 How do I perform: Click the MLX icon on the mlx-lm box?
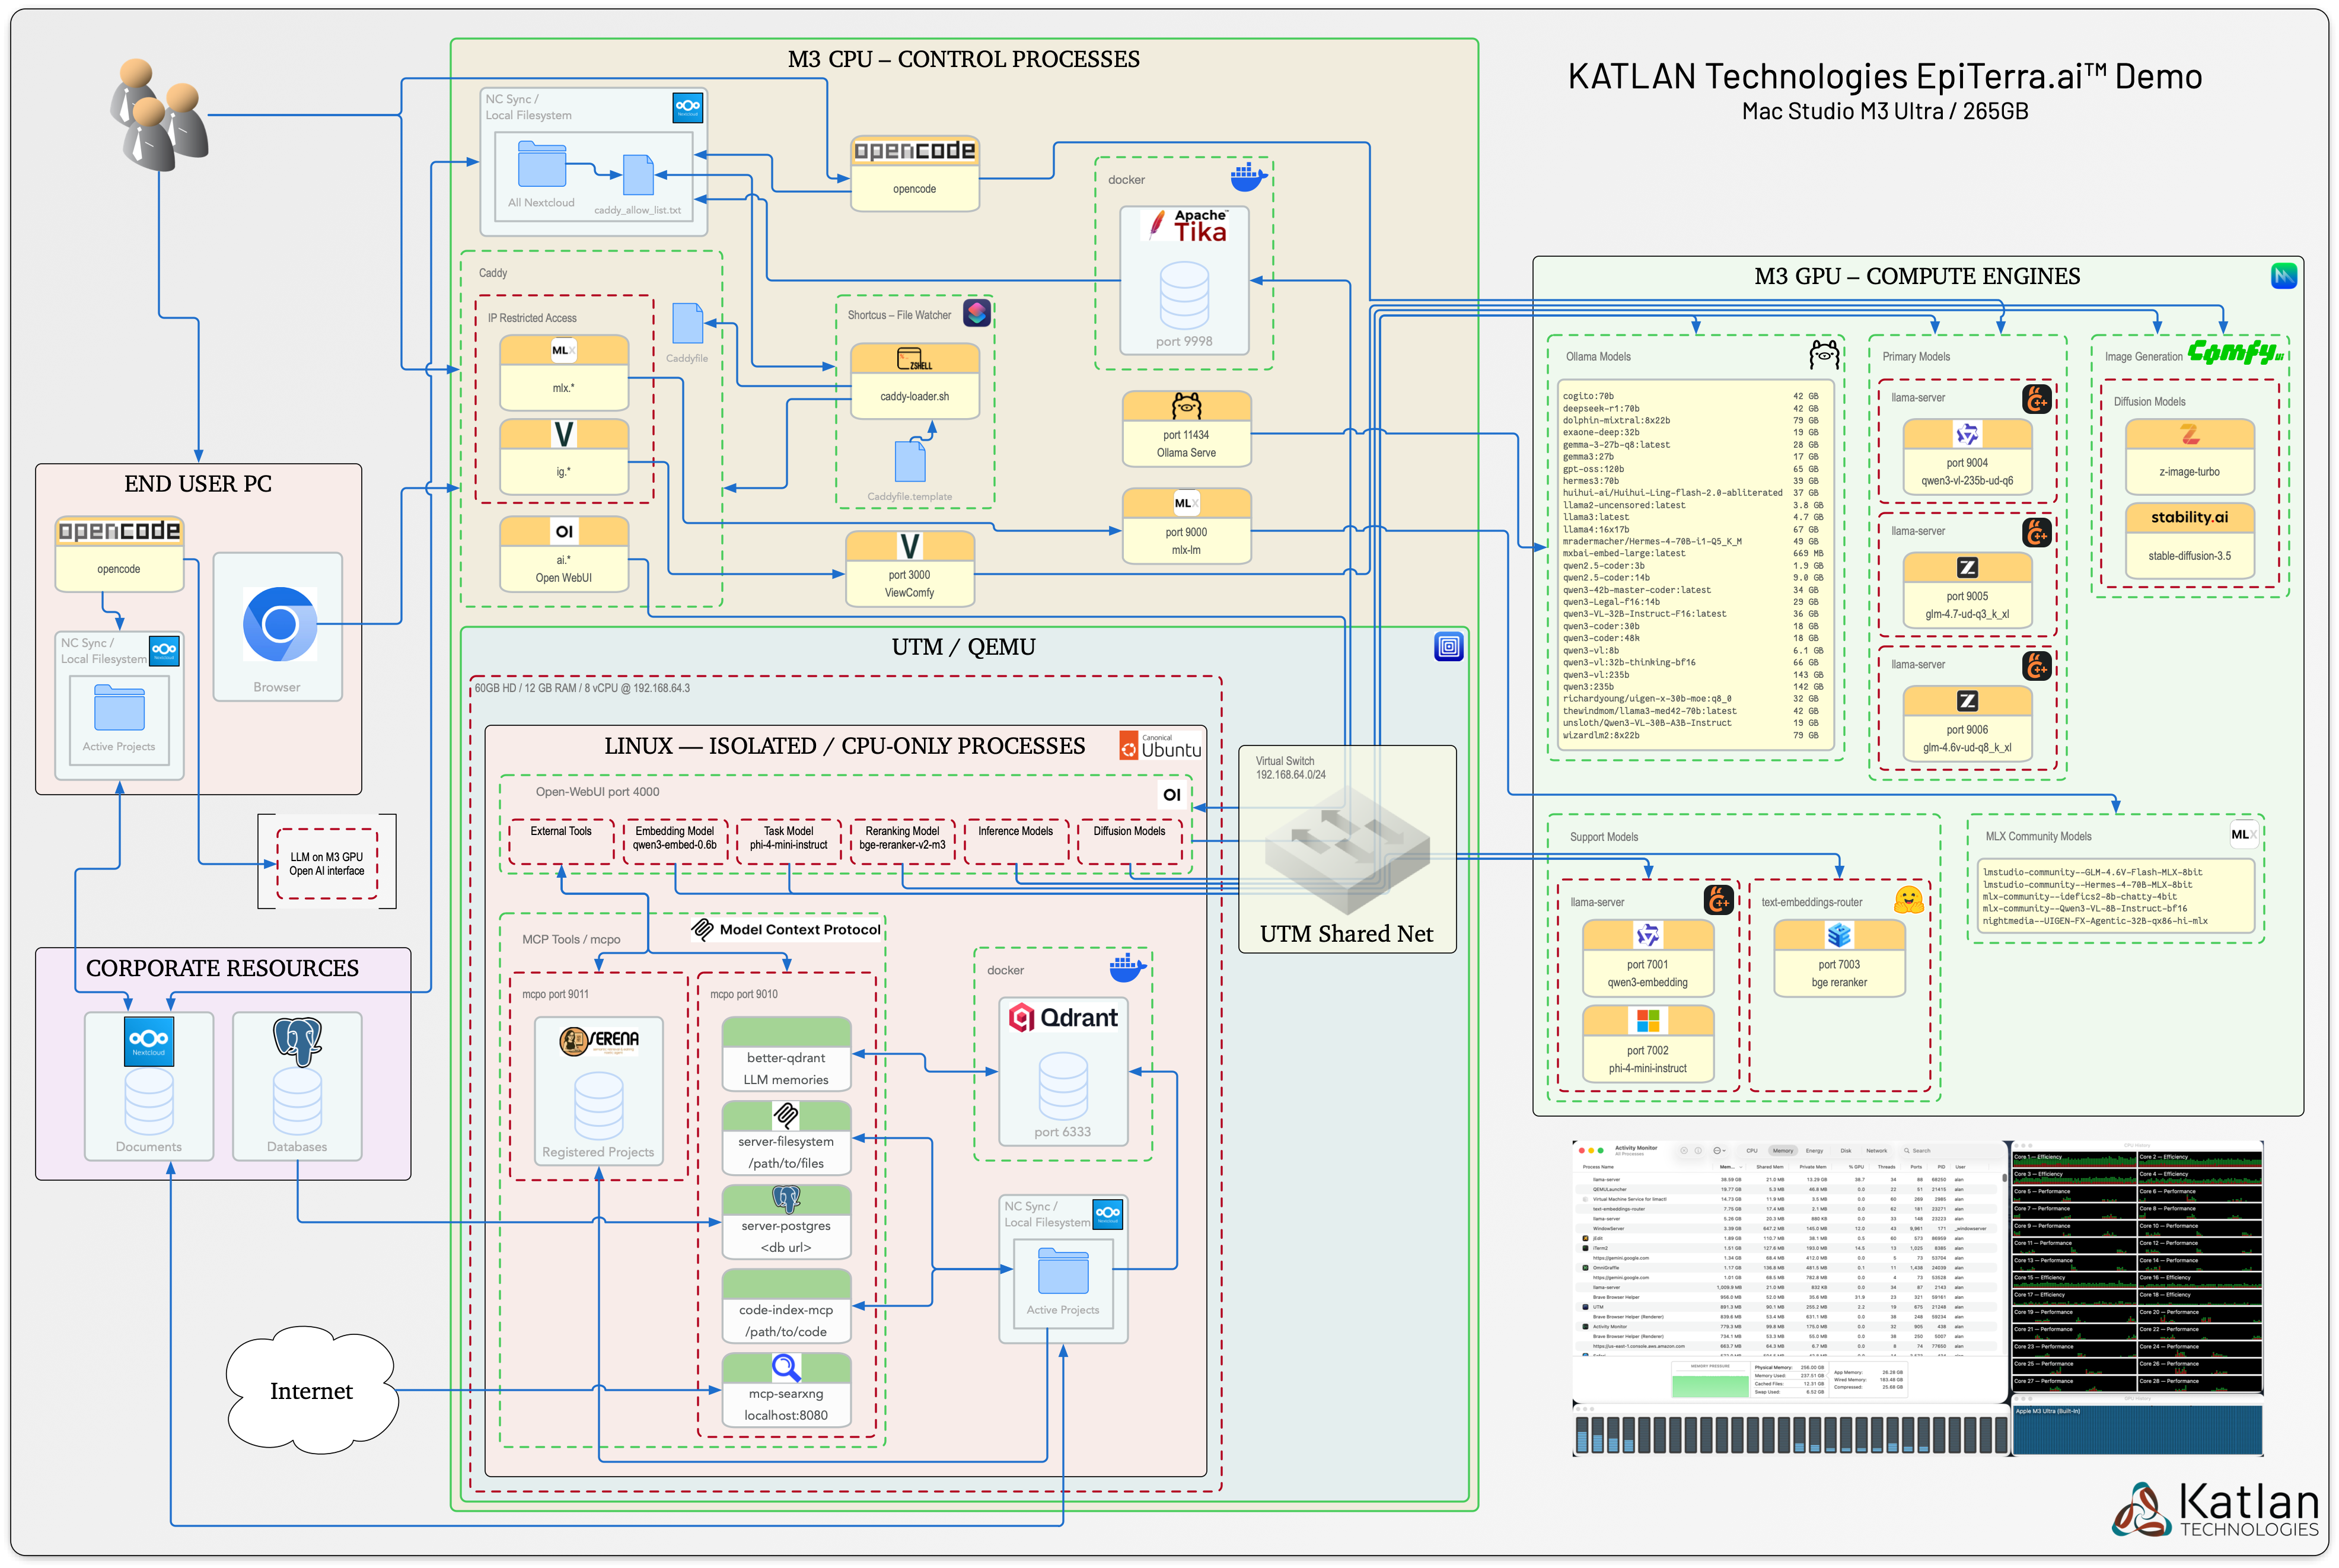[1187, 502]
